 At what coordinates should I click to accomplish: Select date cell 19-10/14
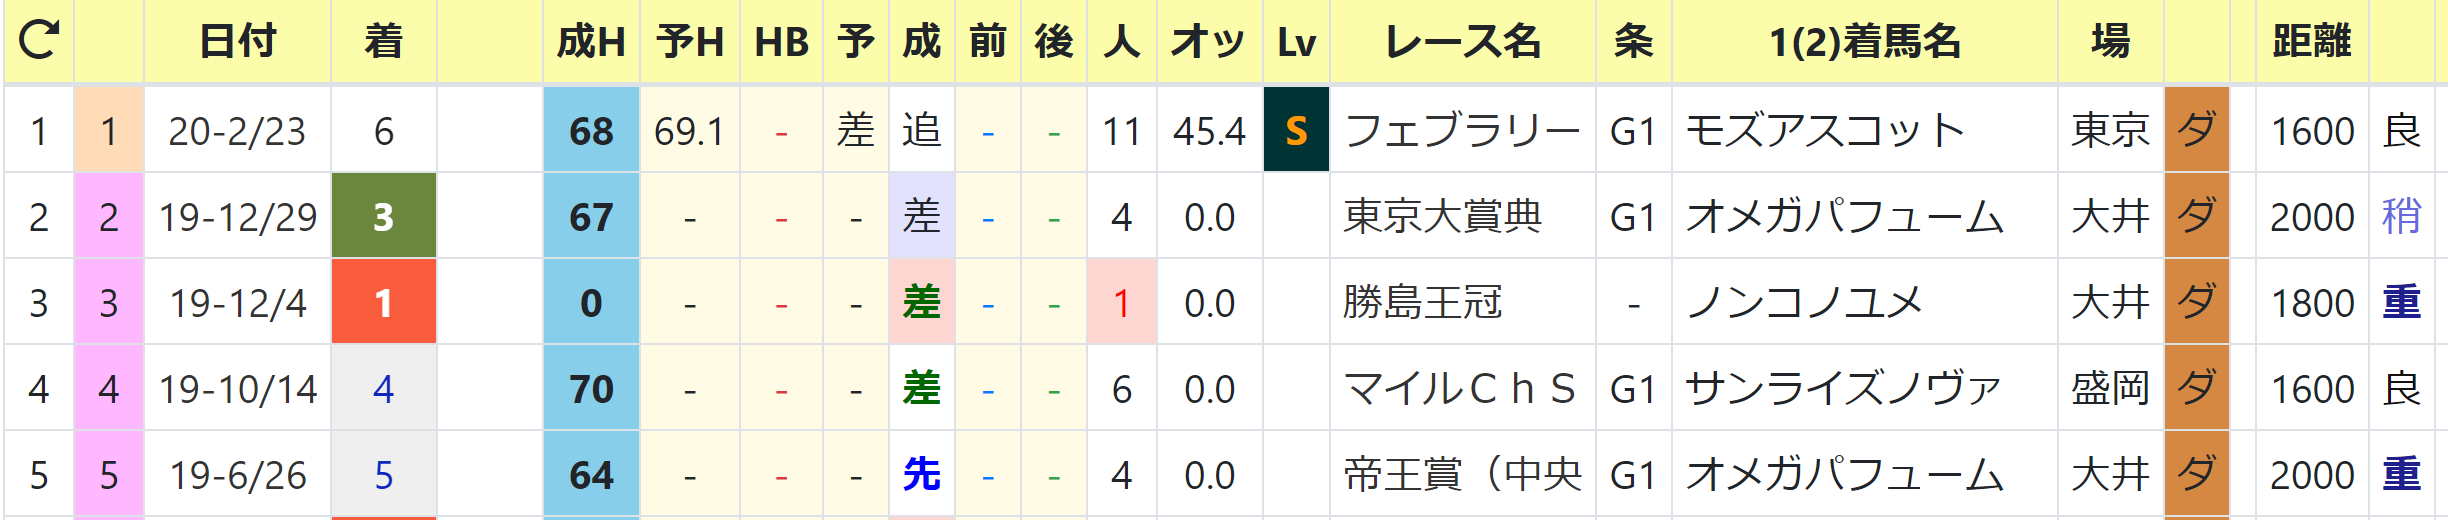(238, 388)
